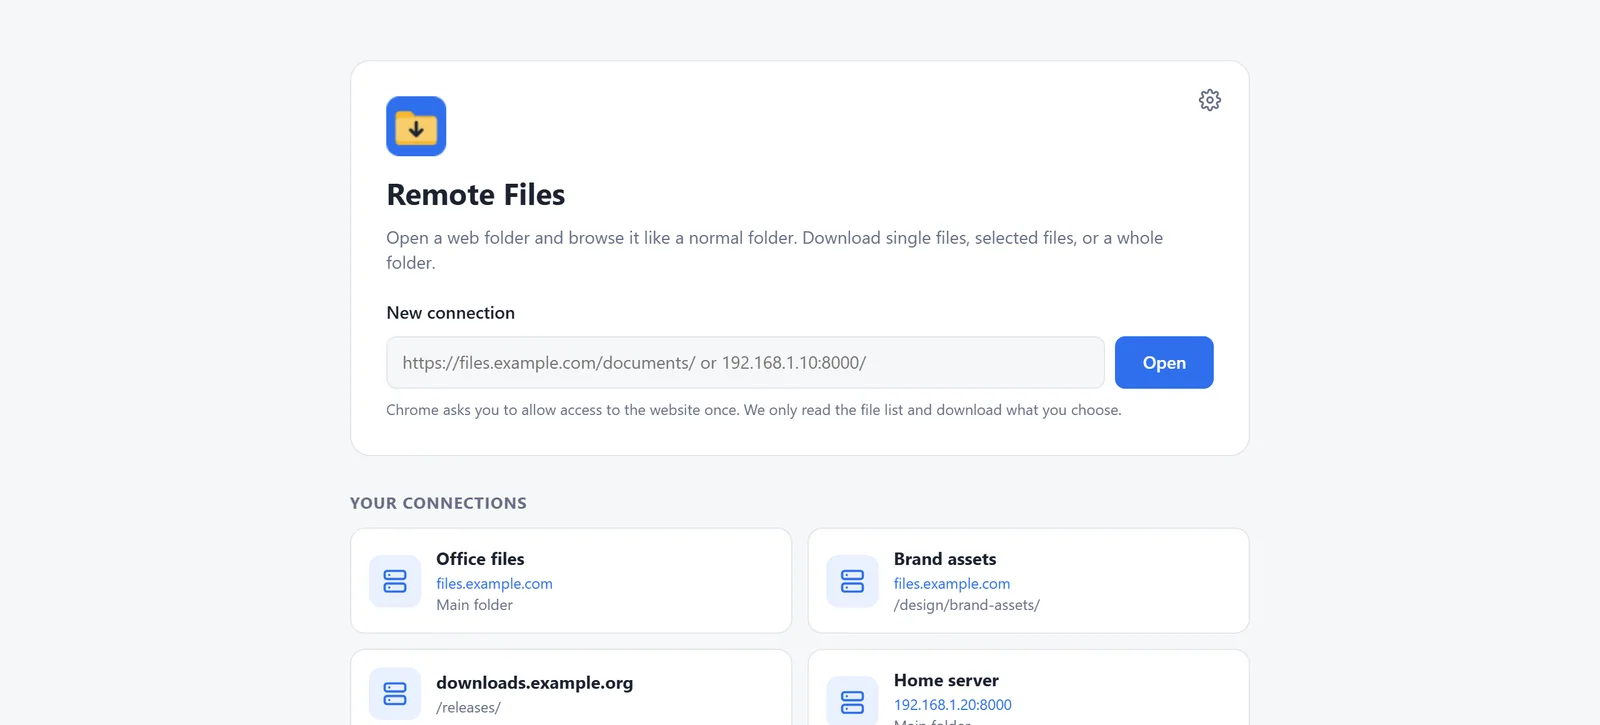
Task: Open the files.example.com link under Office files
Action: tap(494, 584)
